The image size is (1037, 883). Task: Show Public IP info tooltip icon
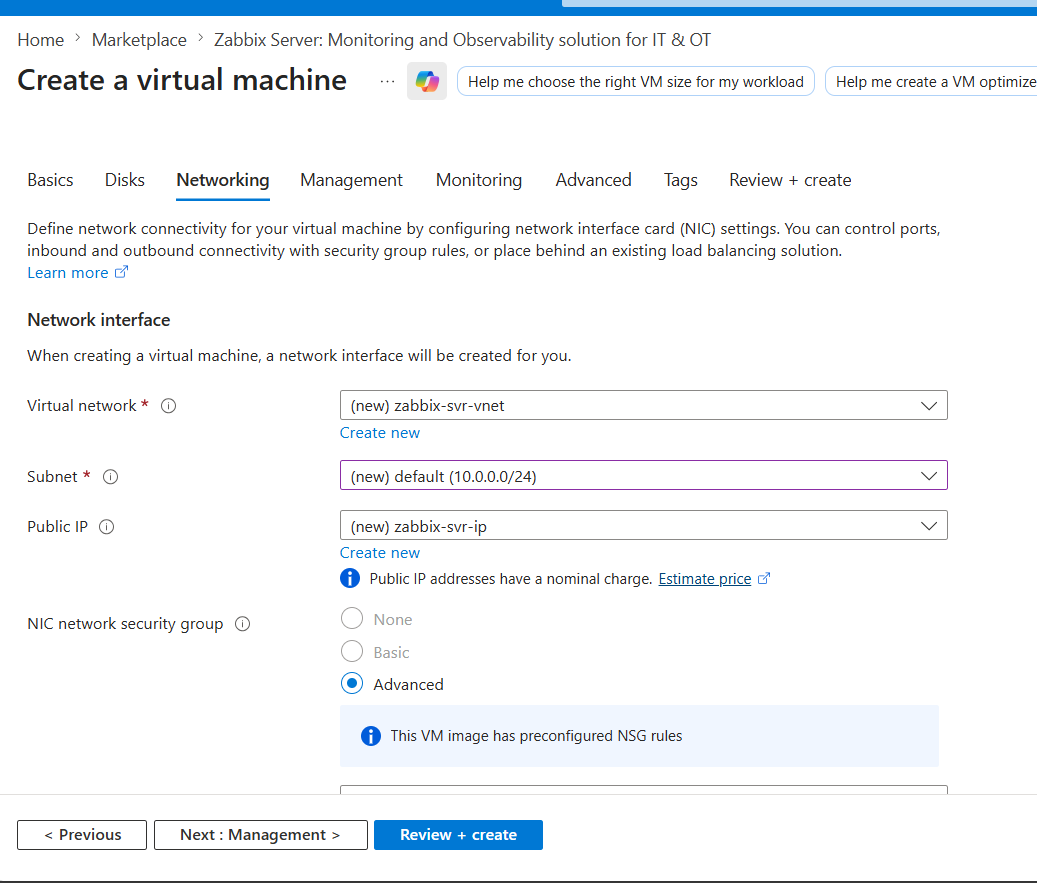(x=106, y=526)
